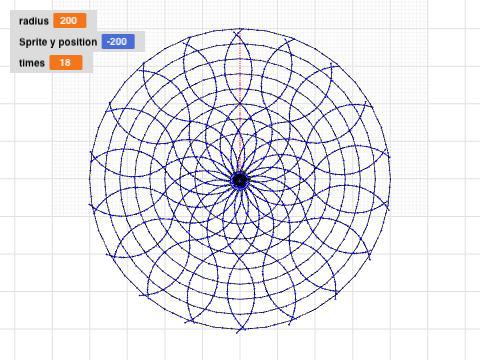This screenshot has height=360, width=480.
Task: Click the leftmost point of the outer circle
Action: pyautogui.click(x=90, y=179)
